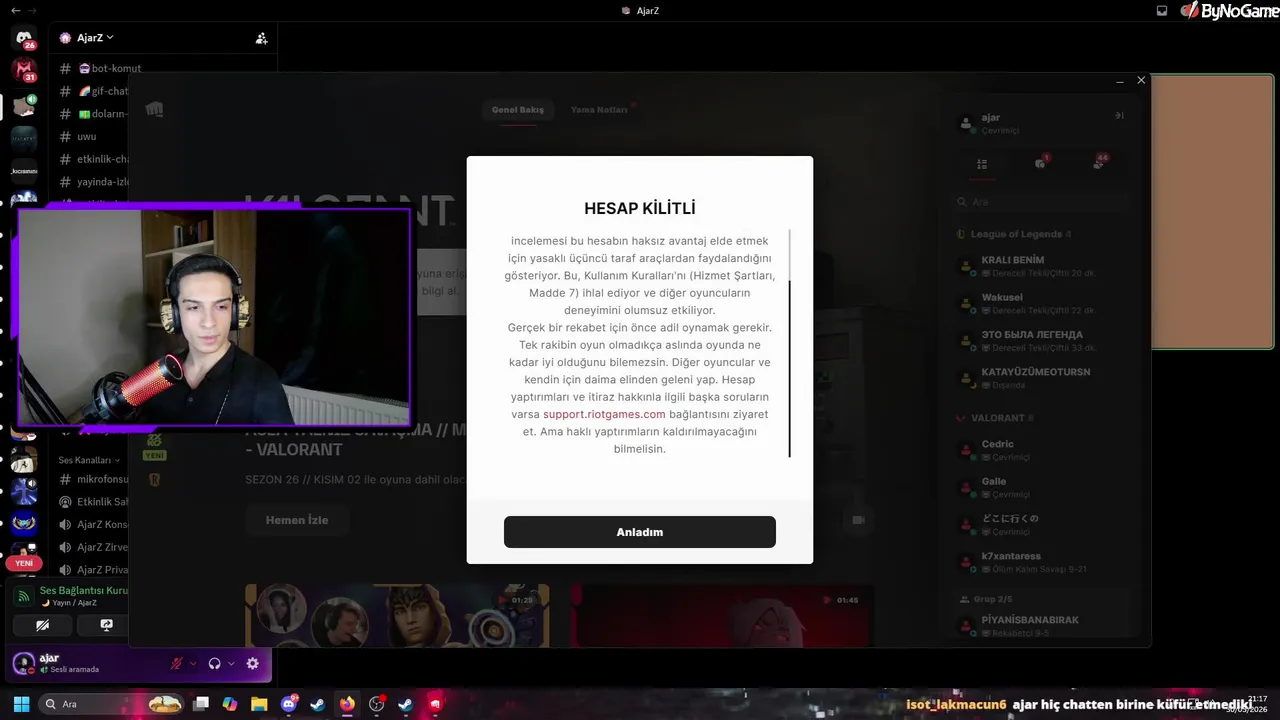Select friend k7xantaress

pyautogui.click(x=1040, y=562)
